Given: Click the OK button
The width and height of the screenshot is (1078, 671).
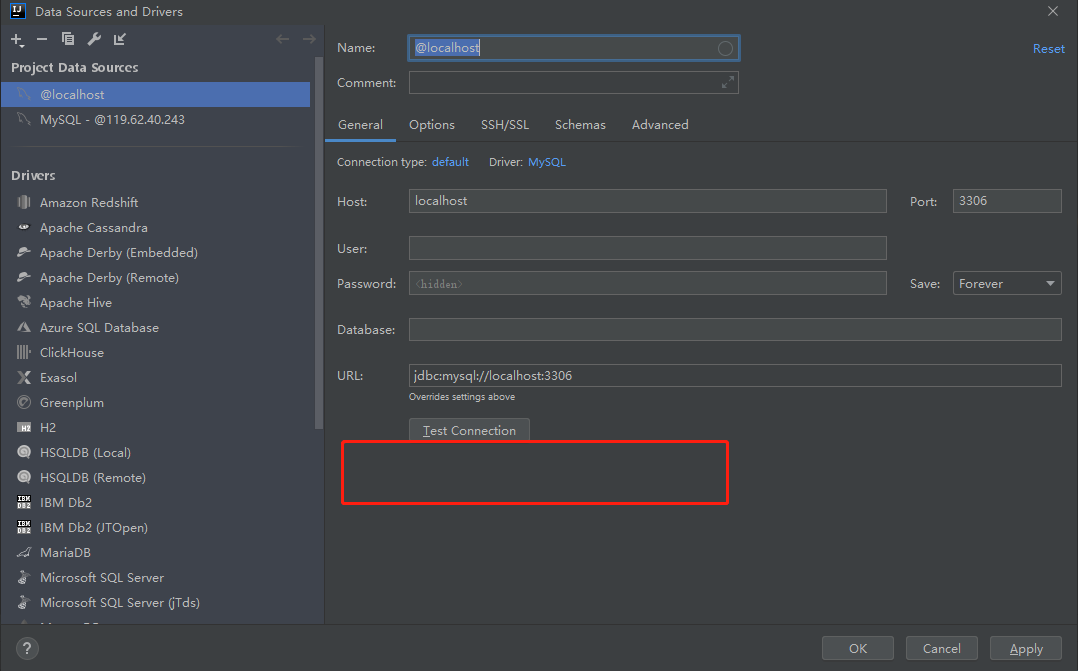Looking at the screenshot, I should tap(858, 648).
